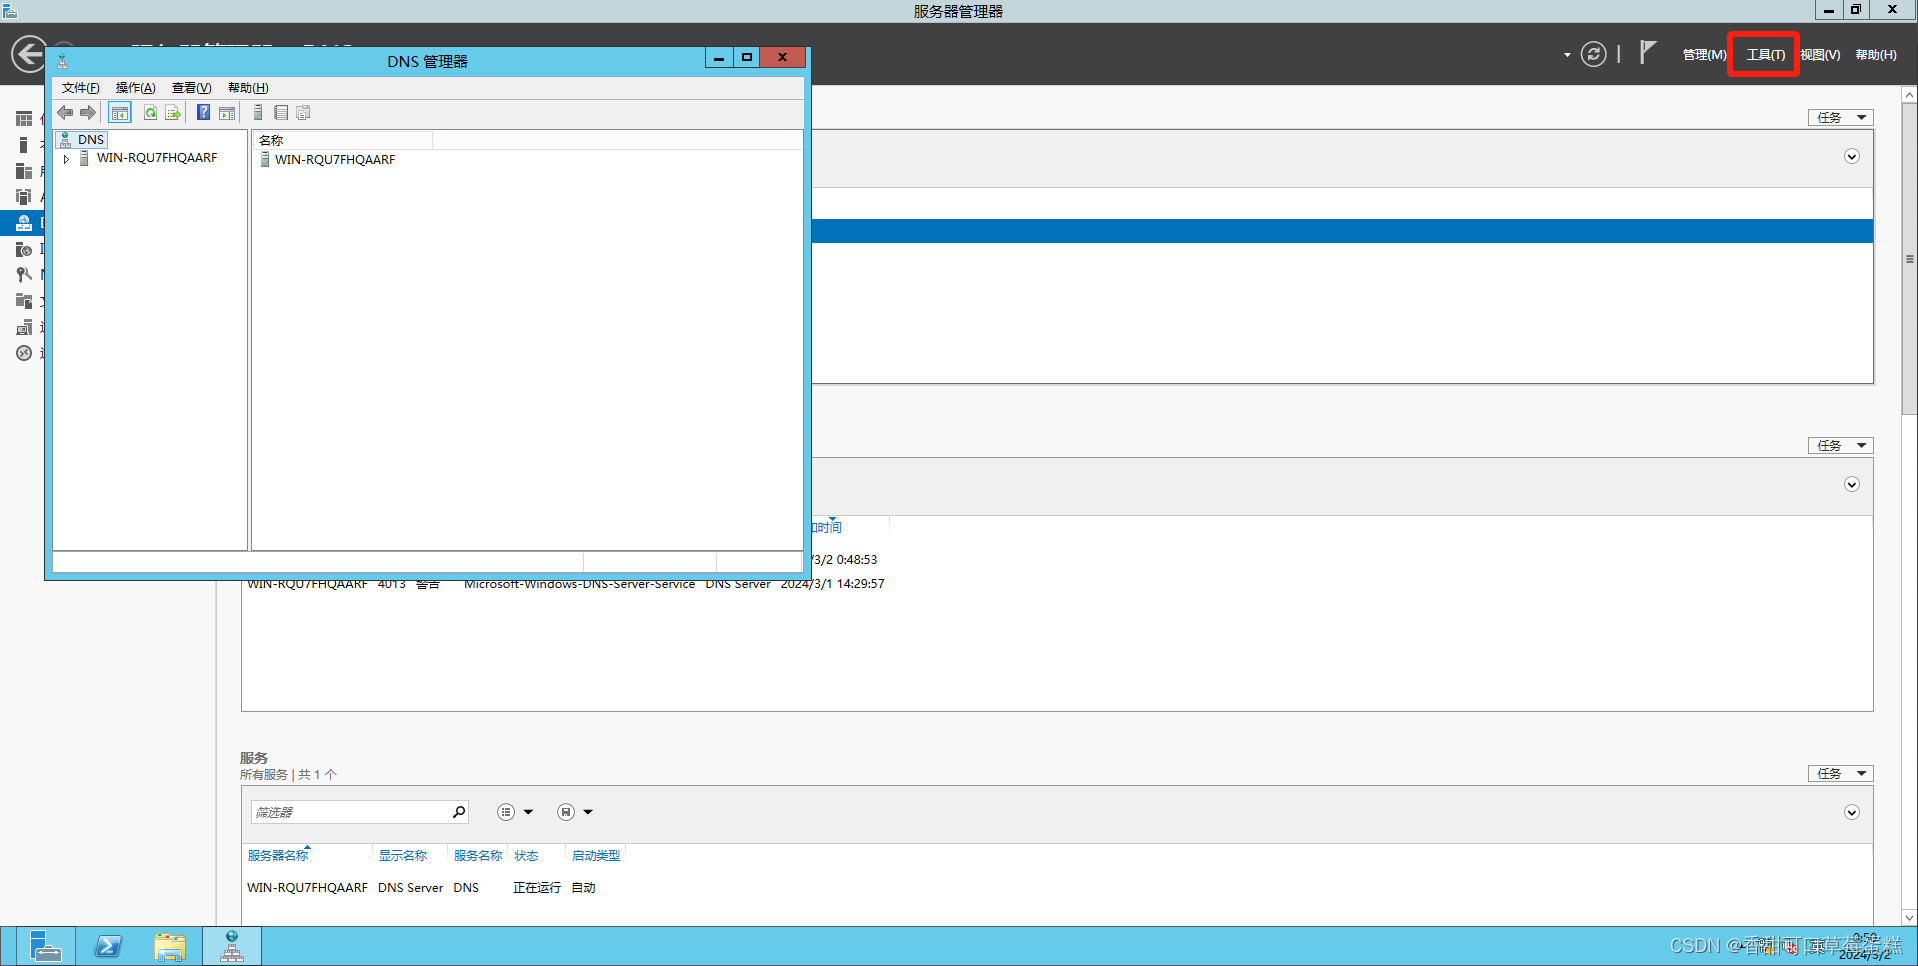Open the top 任务 tasks dropdown
Image resolution: width=1918 pixels, height=966 pixels.
[x=1840, y=118]
